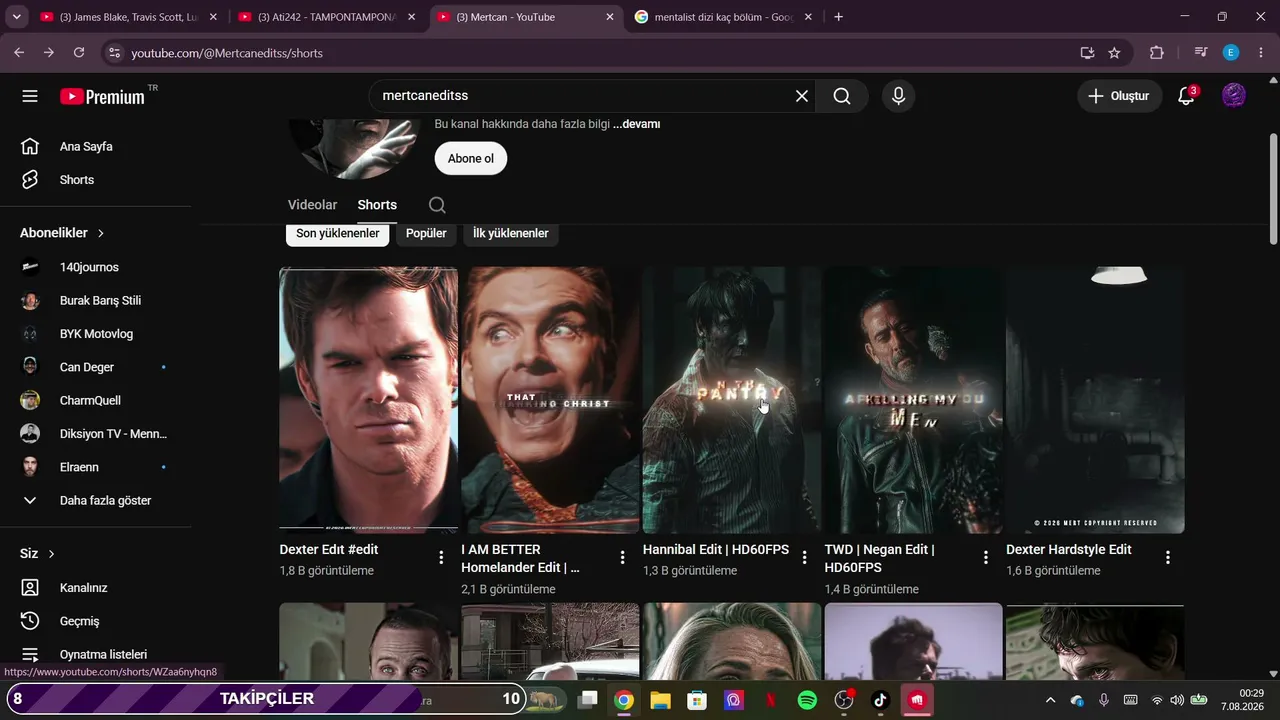Viewport: 1280px width, 720px height.
Task: Click the Oluştur button
Action: 1120,96
